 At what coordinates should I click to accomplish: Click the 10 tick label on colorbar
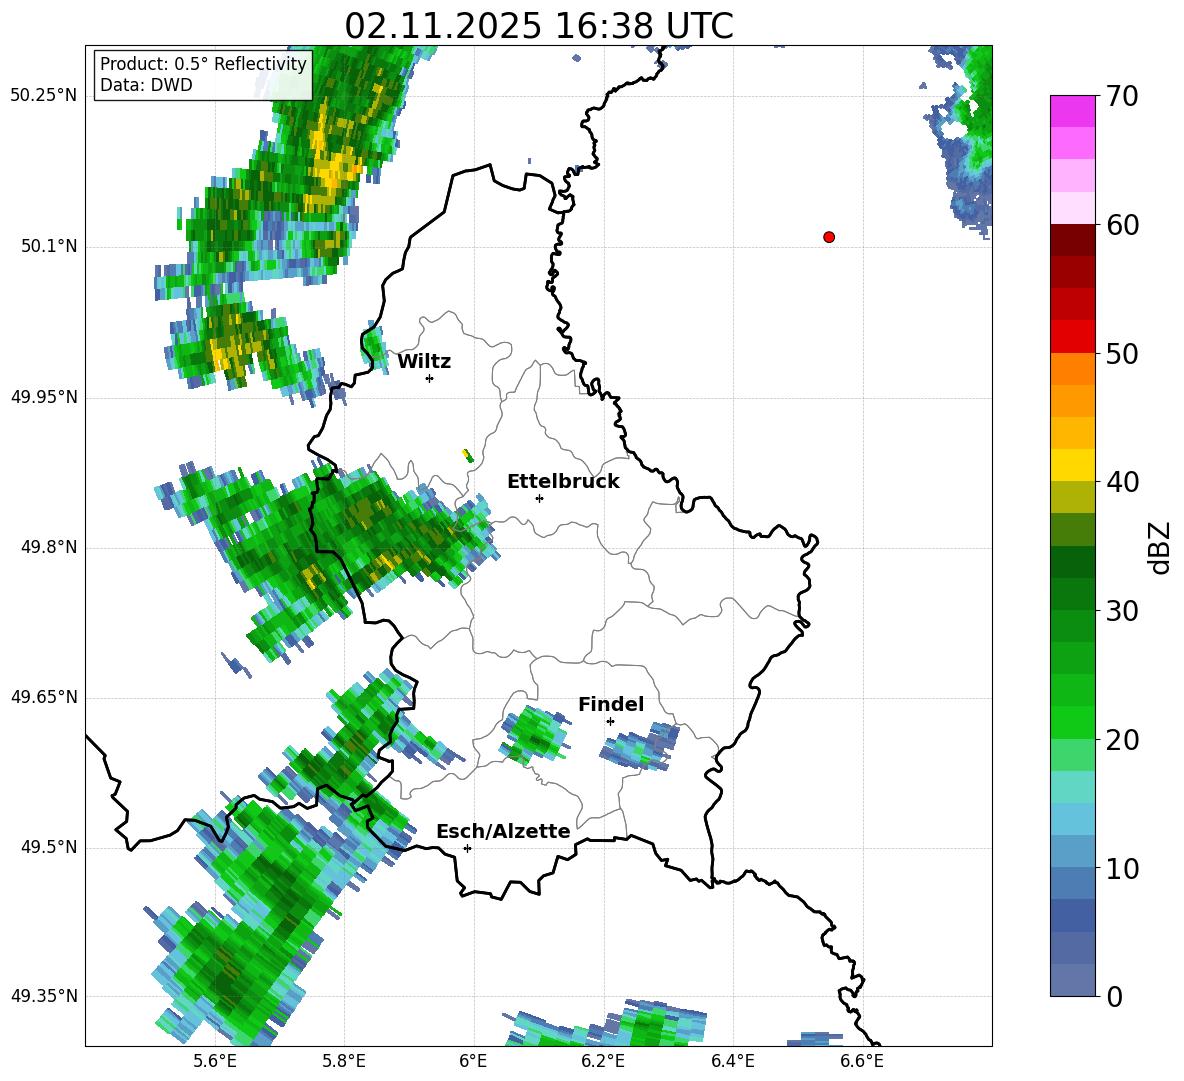(x=1121, y=868)
